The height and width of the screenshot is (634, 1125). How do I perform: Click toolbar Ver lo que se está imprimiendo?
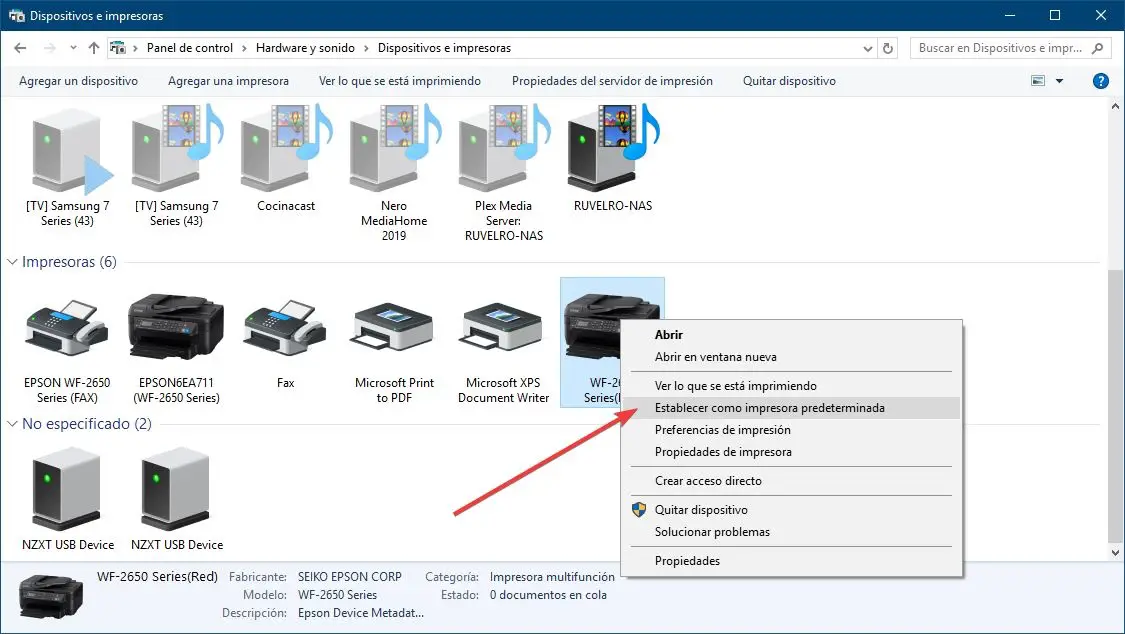tap(400, 81)
